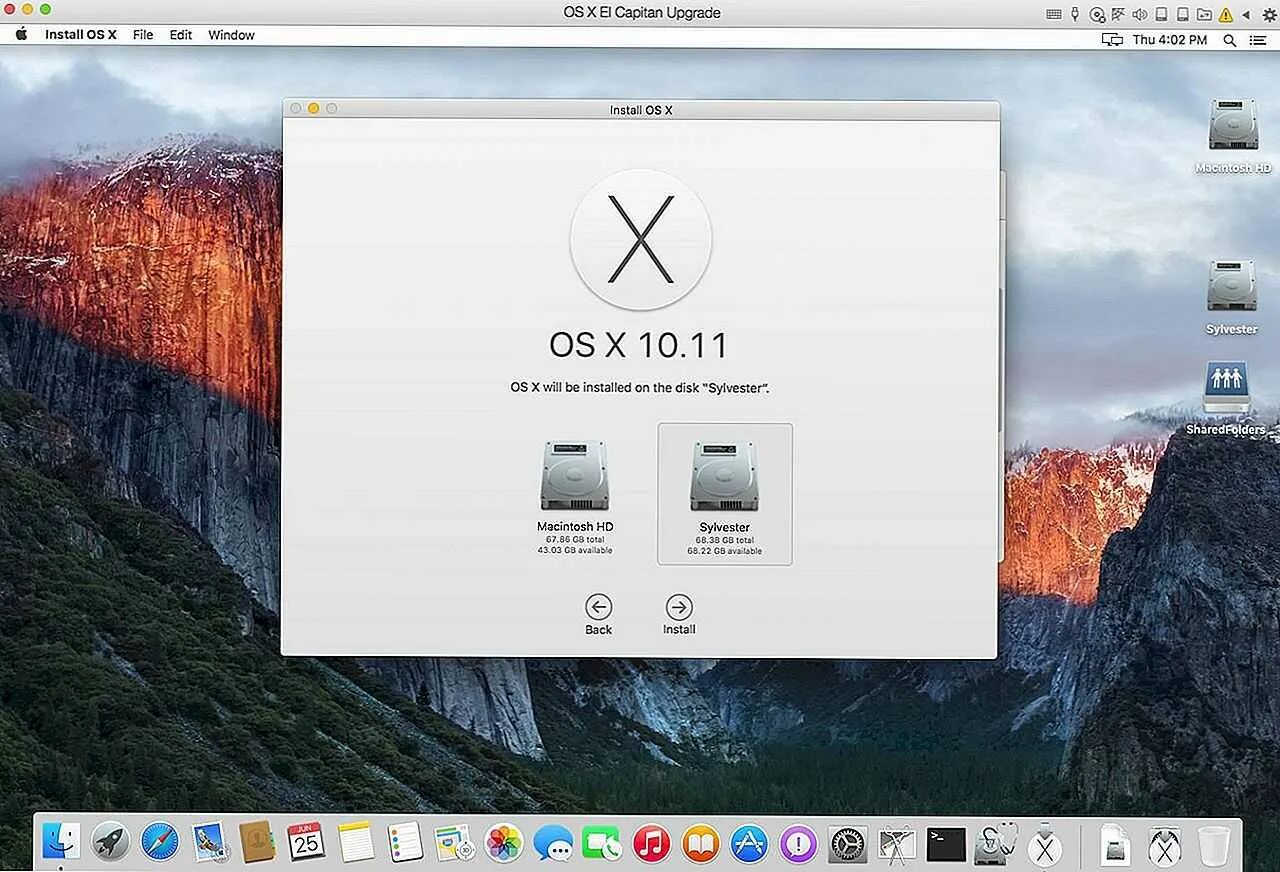This screenshot has width=1280, height=872.
Task: Open SharedFolders desktop icon
Action: coord(1226,398)
